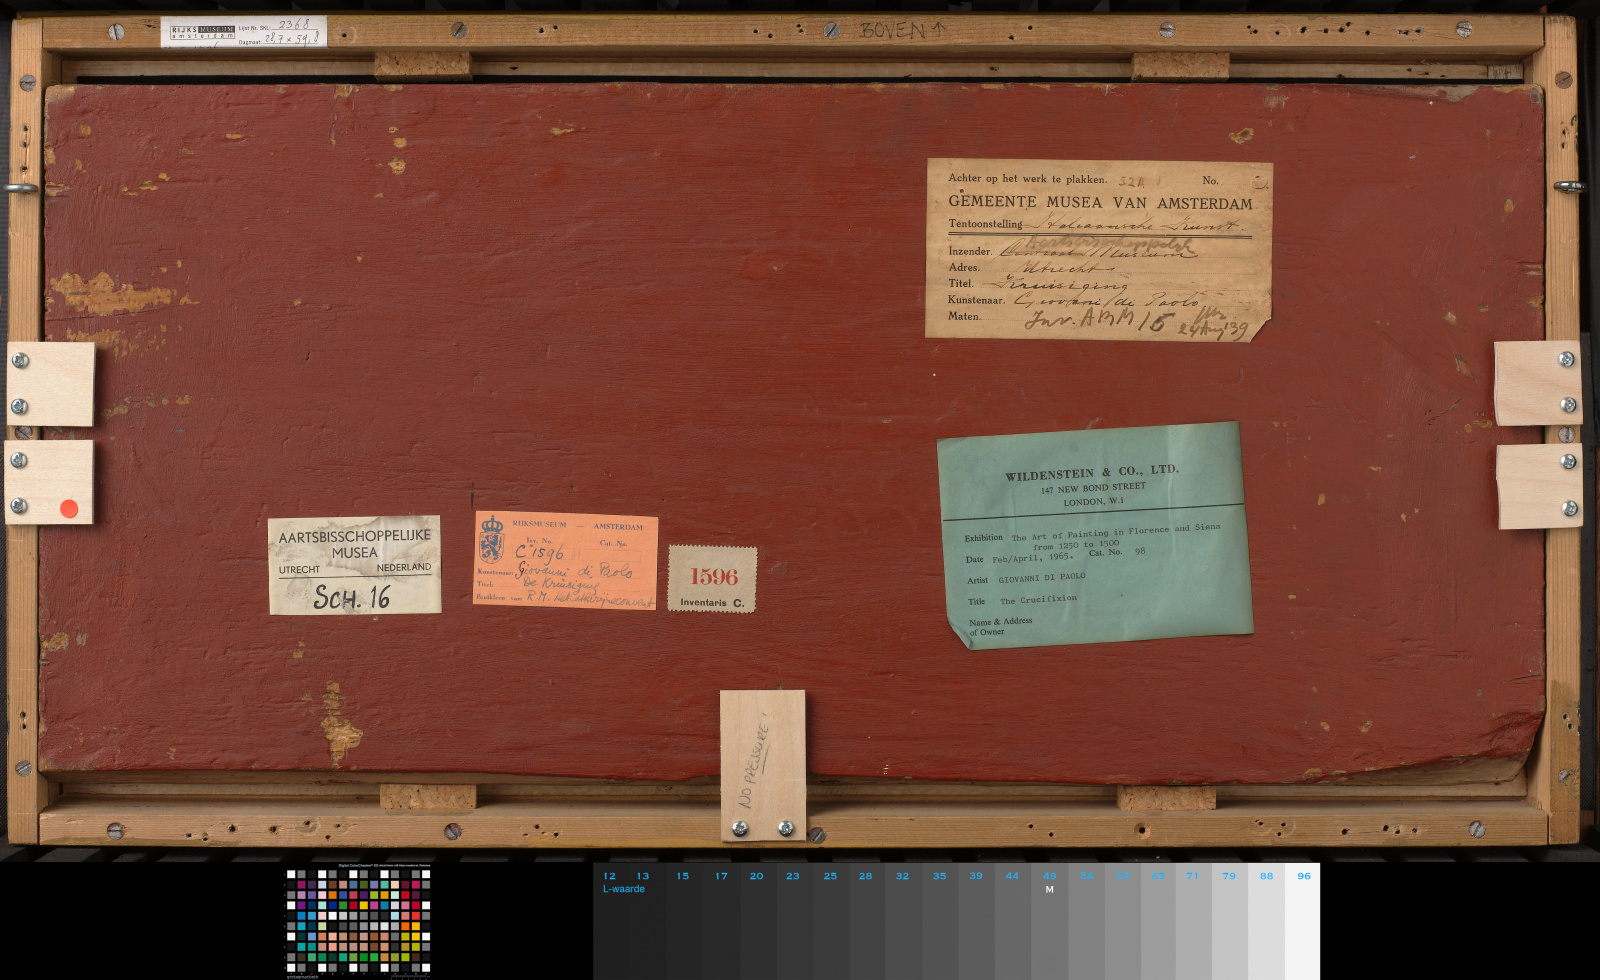
Task: Click the 'L-waarde' label on grayscale strip
Action: [624, 889]
